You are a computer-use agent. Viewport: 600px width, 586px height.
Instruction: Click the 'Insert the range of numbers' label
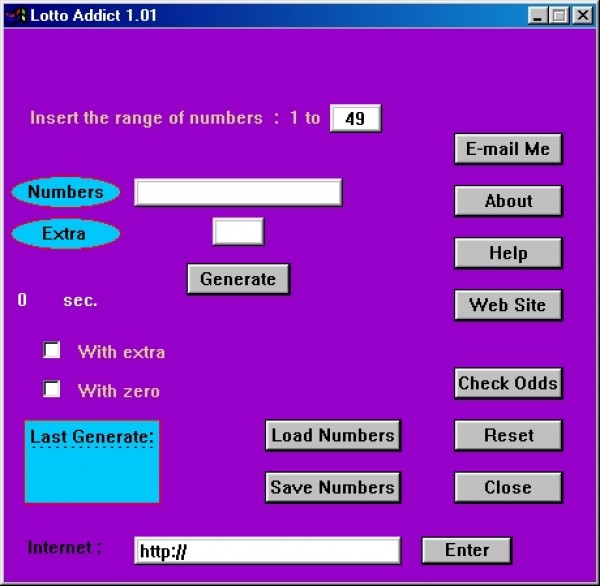tap(146, 118)
